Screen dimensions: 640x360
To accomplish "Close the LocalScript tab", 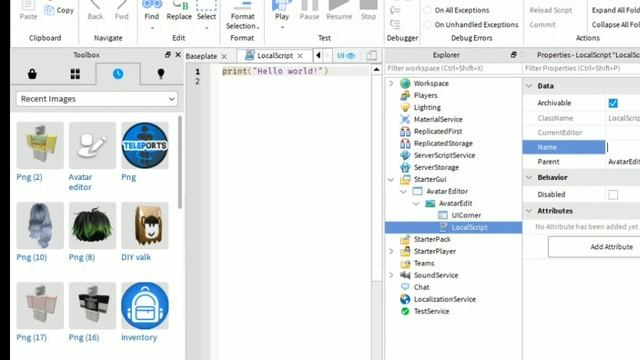I will [300, 56].
